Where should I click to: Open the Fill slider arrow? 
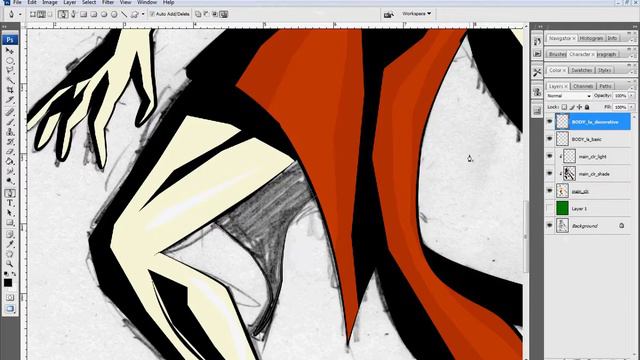pos(631,107)
